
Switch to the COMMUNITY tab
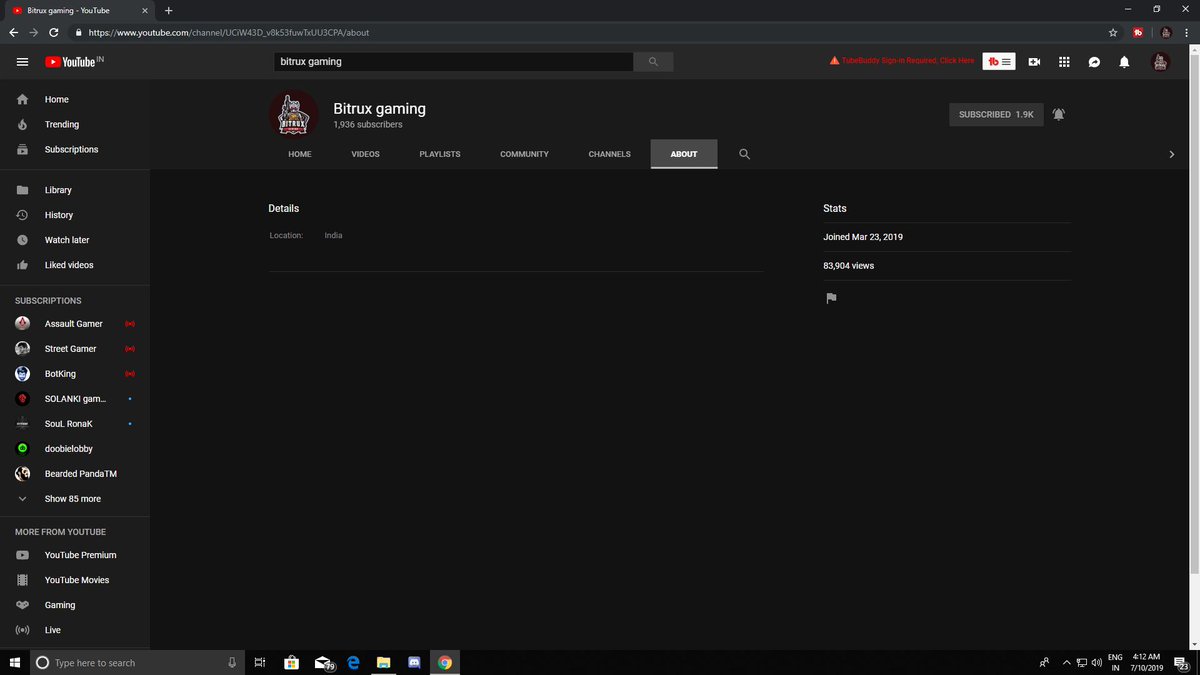(525, 154)
